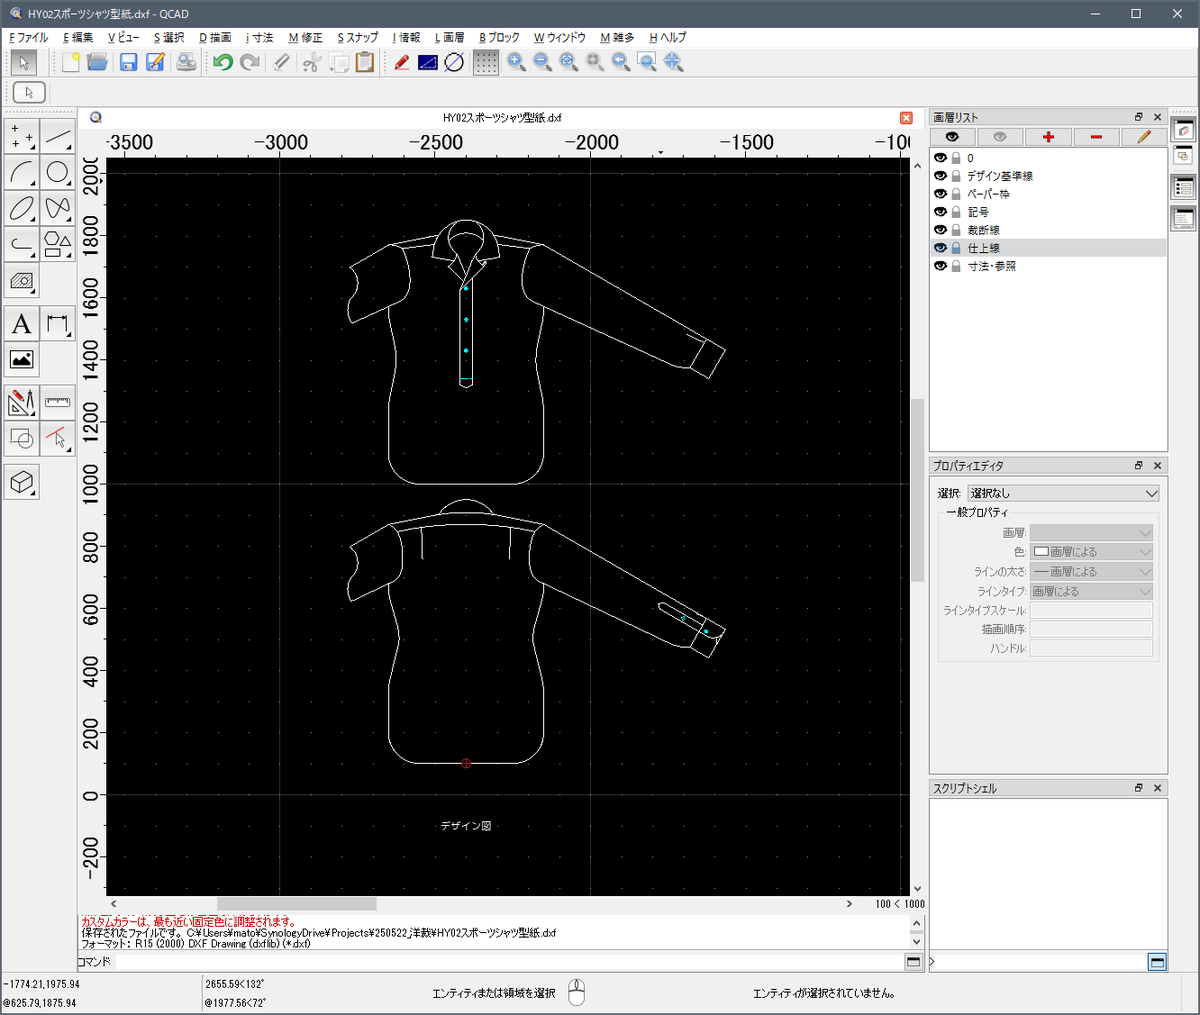Choose the Spline tool group
Viewport: 1200px width, 1015px height.
58,207
